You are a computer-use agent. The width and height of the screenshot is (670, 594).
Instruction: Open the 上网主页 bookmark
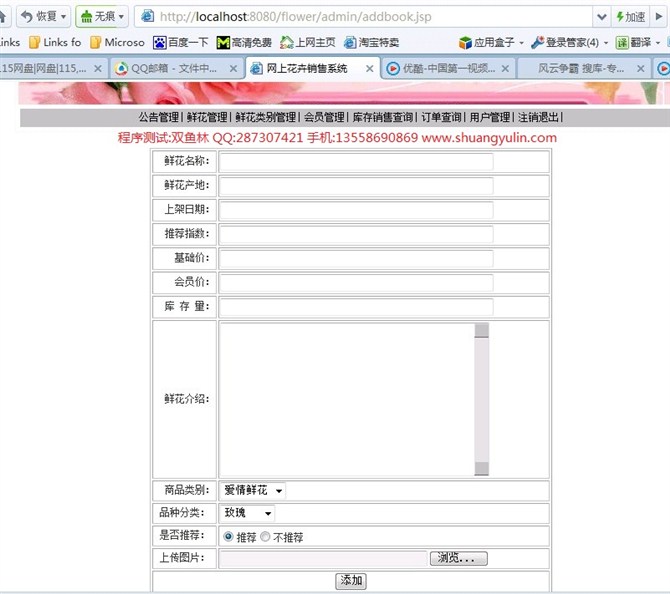tap(308, 42)
